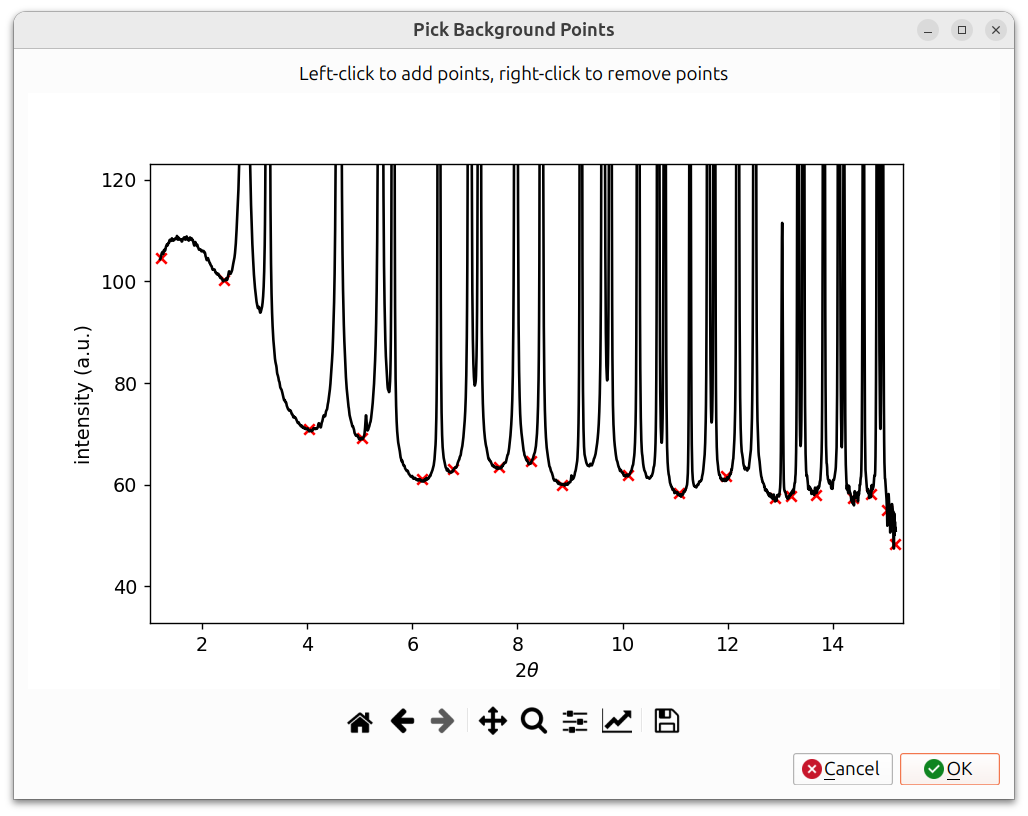Close the Pick Background Points window

point(996,30)
